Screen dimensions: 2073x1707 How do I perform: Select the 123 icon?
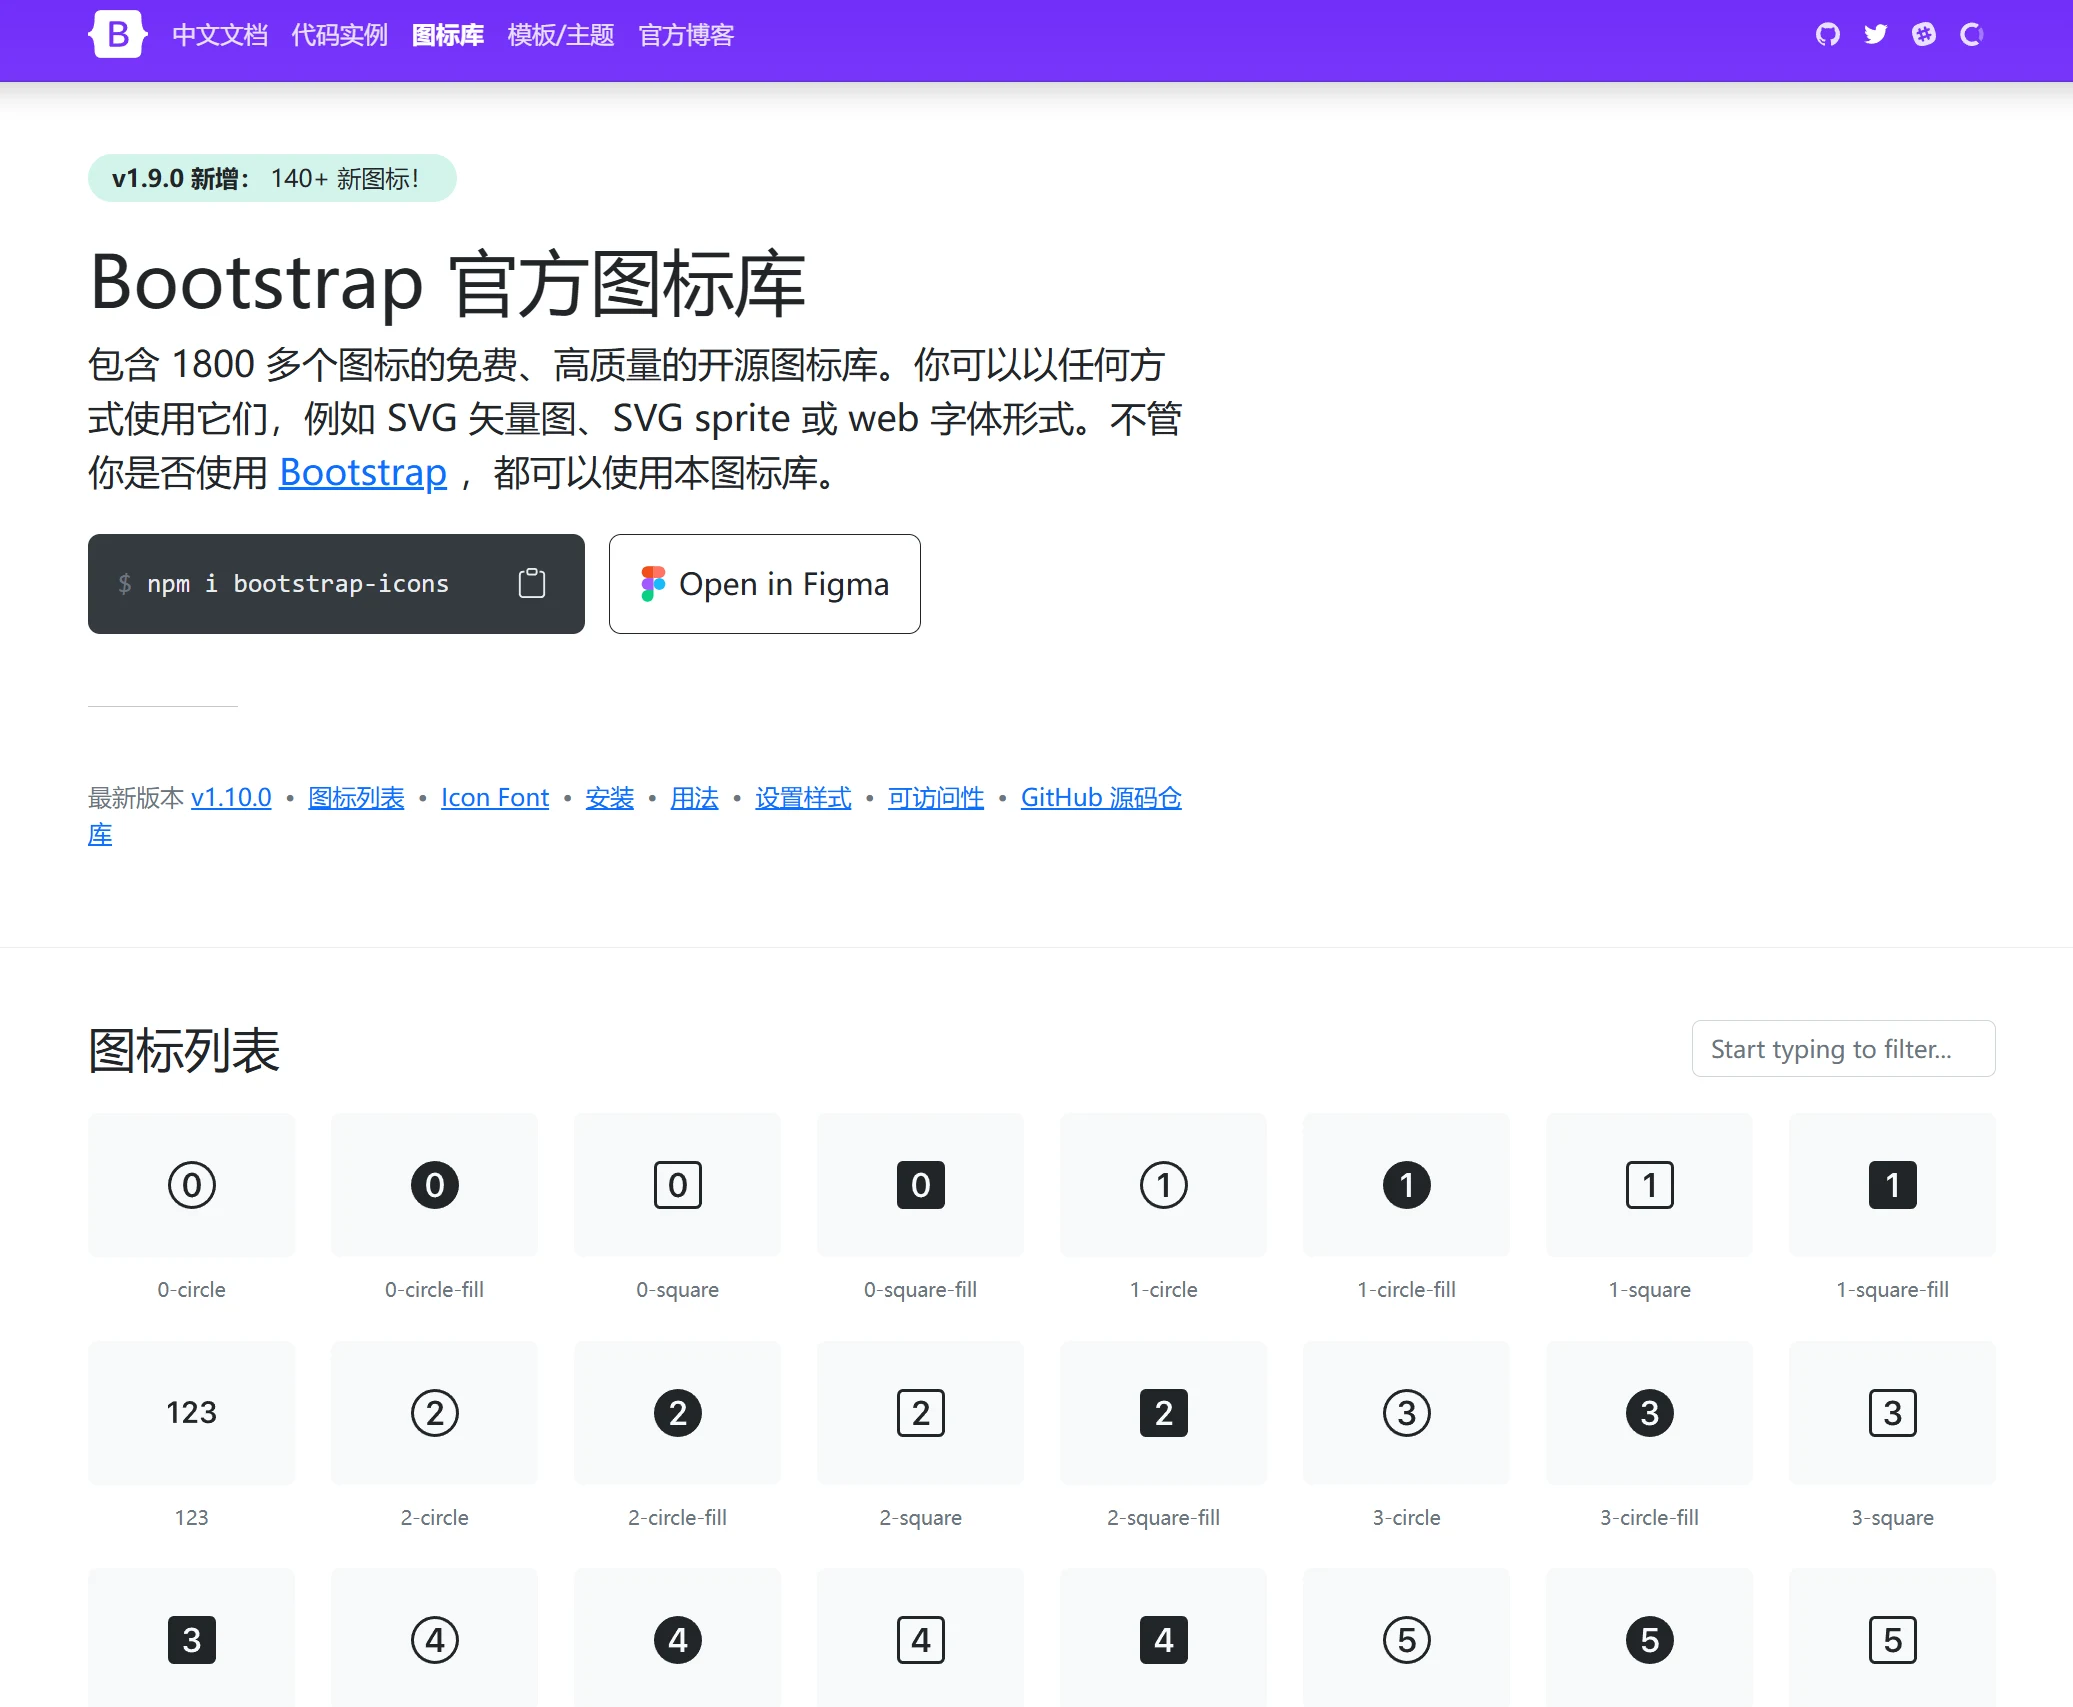tap(191, 1413)
